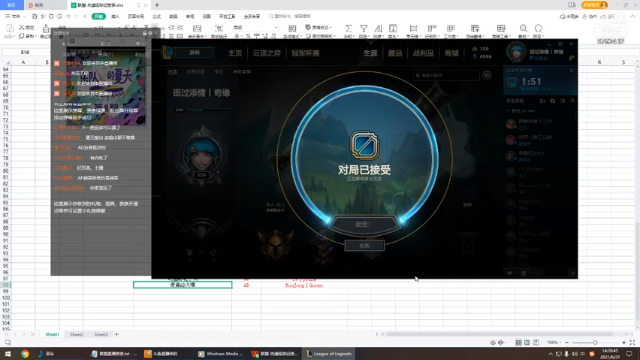Select the 插入 ribbon tab

coord(116,16)
